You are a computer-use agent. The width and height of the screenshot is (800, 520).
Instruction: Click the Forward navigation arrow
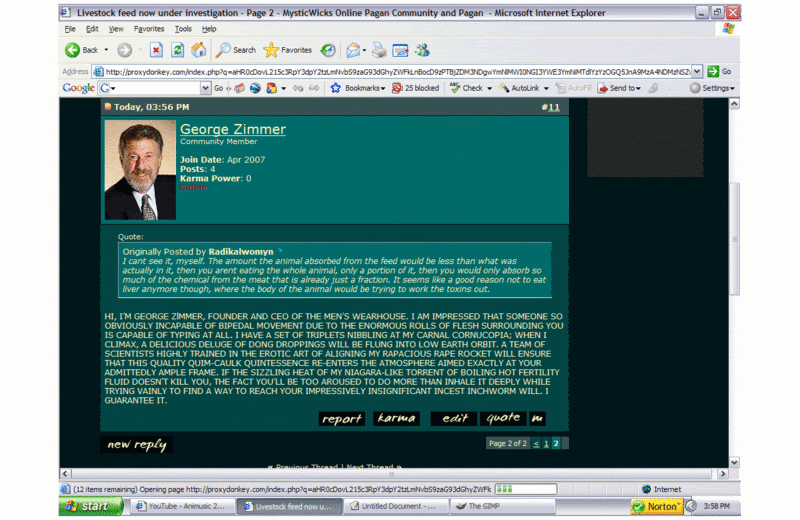pyautogui.click(x=124, y=50)
